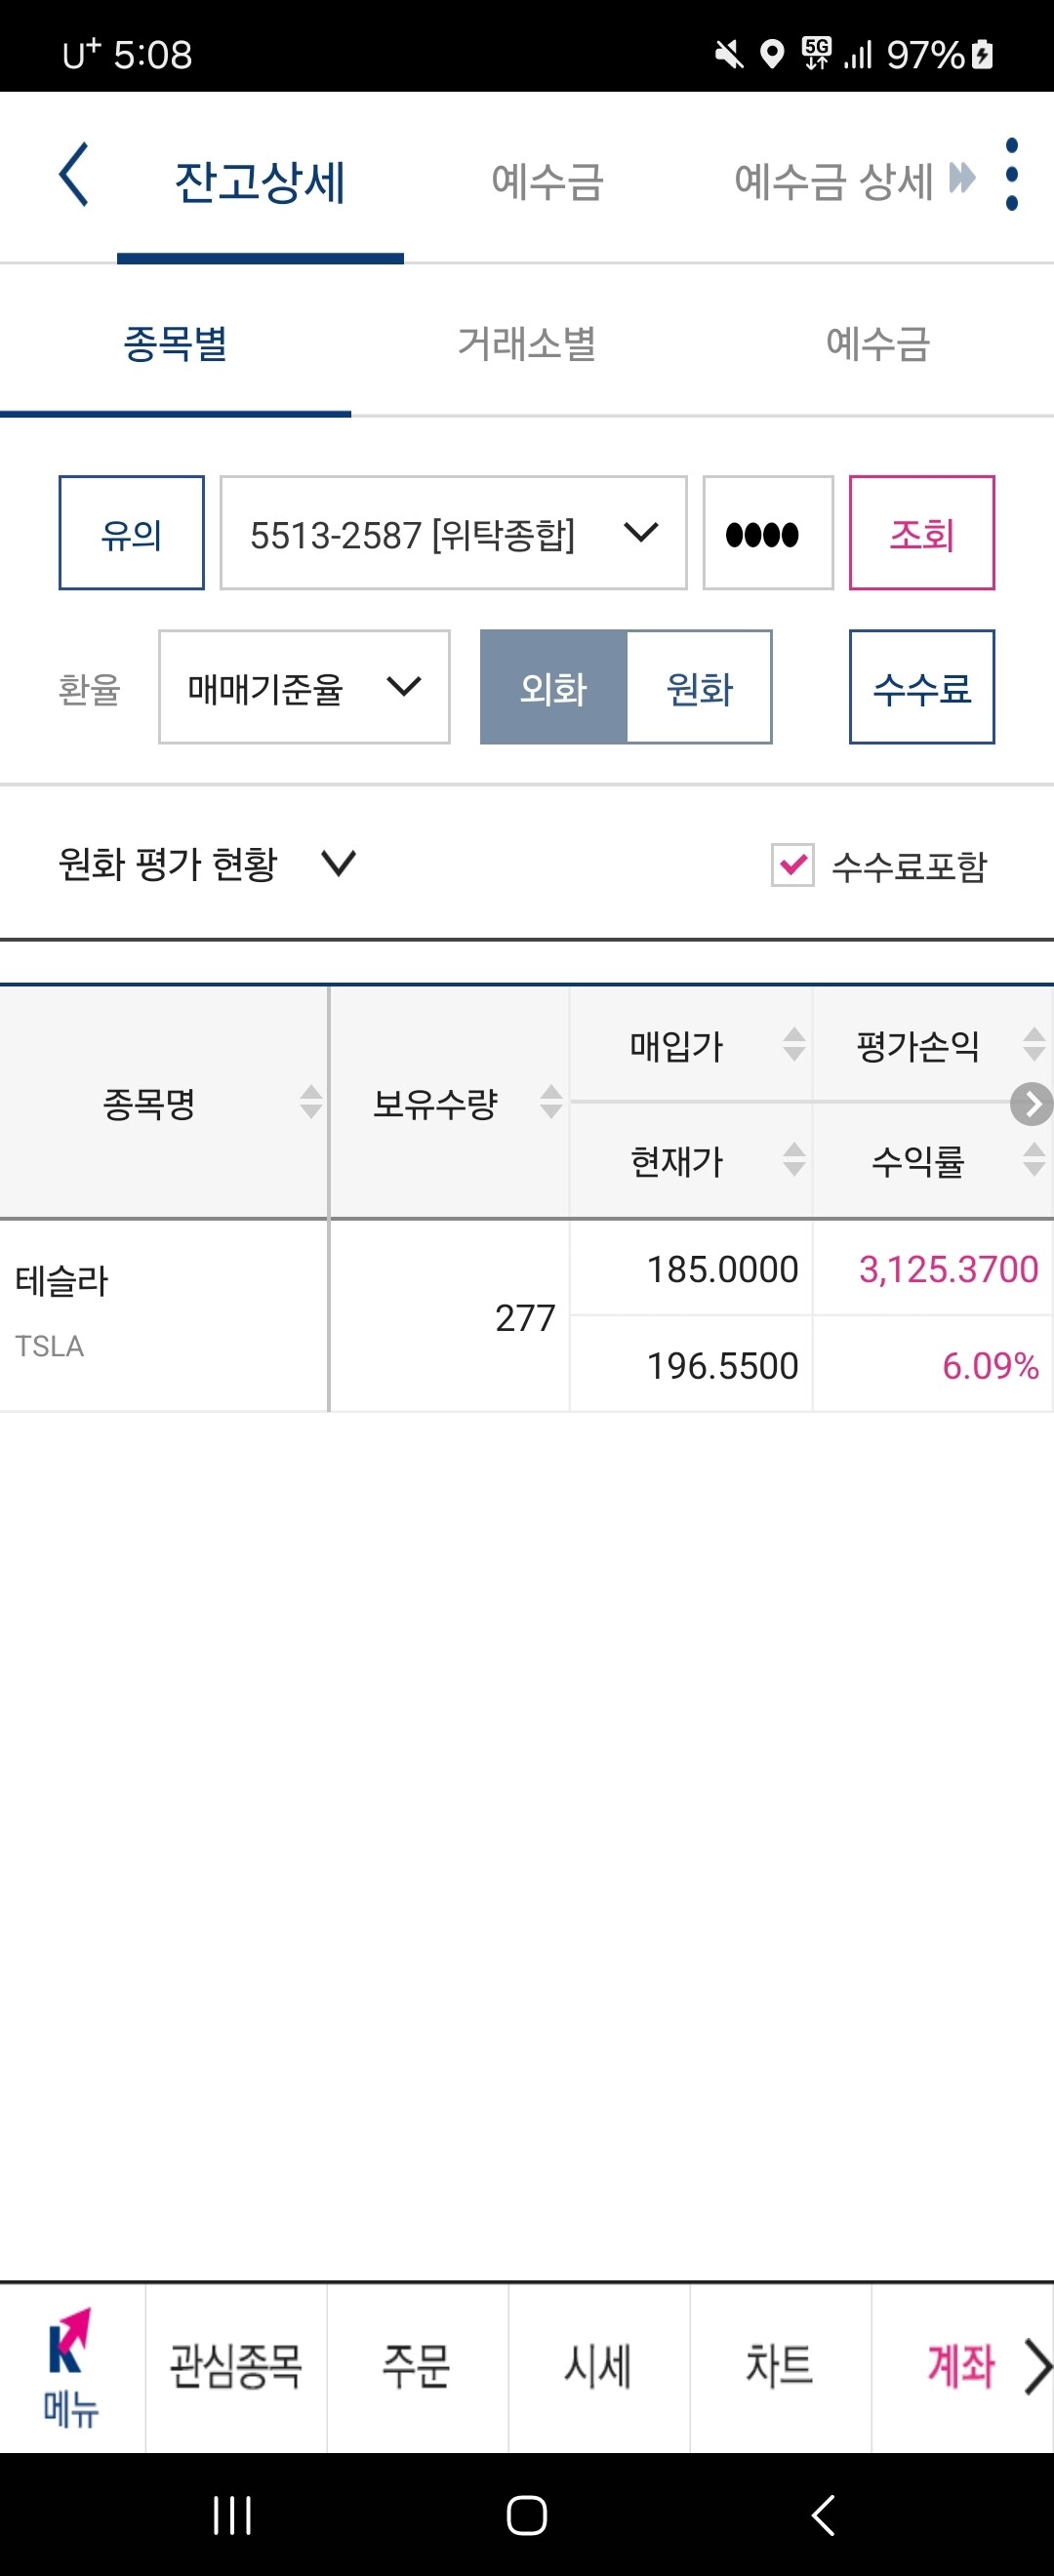Sort by 종목명 column arrows
The image size is (1054, 2576).
pos(311,1102)
